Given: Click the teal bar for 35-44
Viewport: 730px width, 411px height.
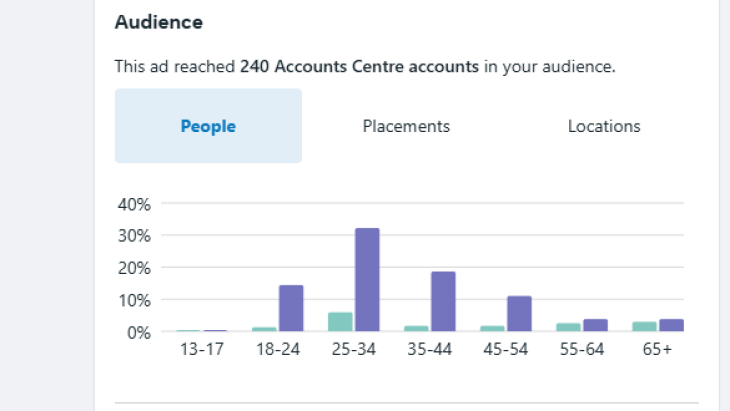Looking at the screenshot, I should tap(416, 329).
